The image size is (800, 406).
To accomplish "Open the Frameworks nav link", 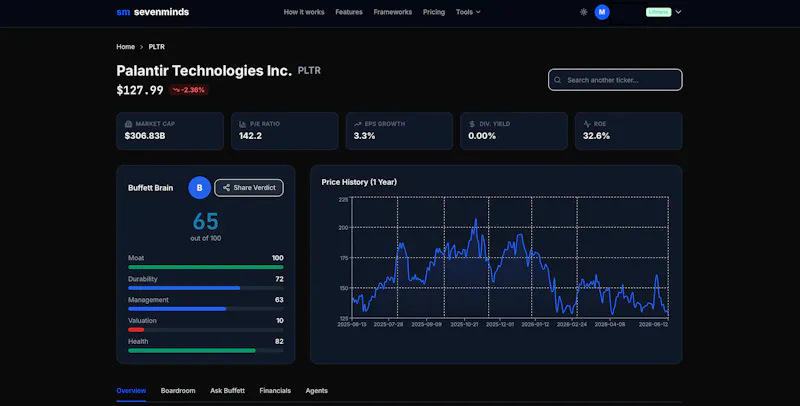I will coord(392,12).
